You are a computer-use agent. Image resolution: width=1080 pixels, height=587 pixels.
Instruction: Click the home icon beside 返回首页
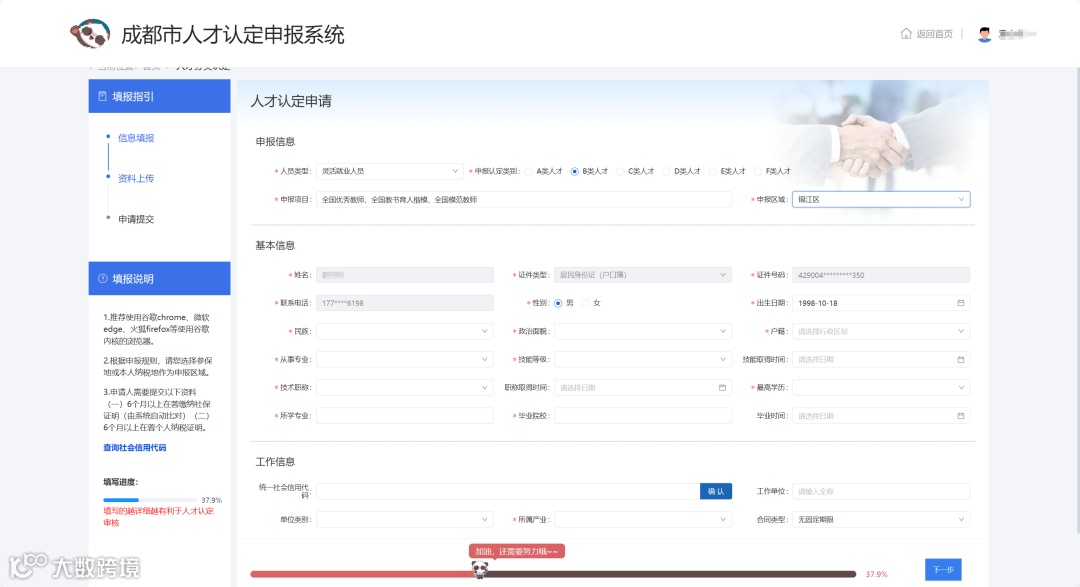(x=906, y=33)
